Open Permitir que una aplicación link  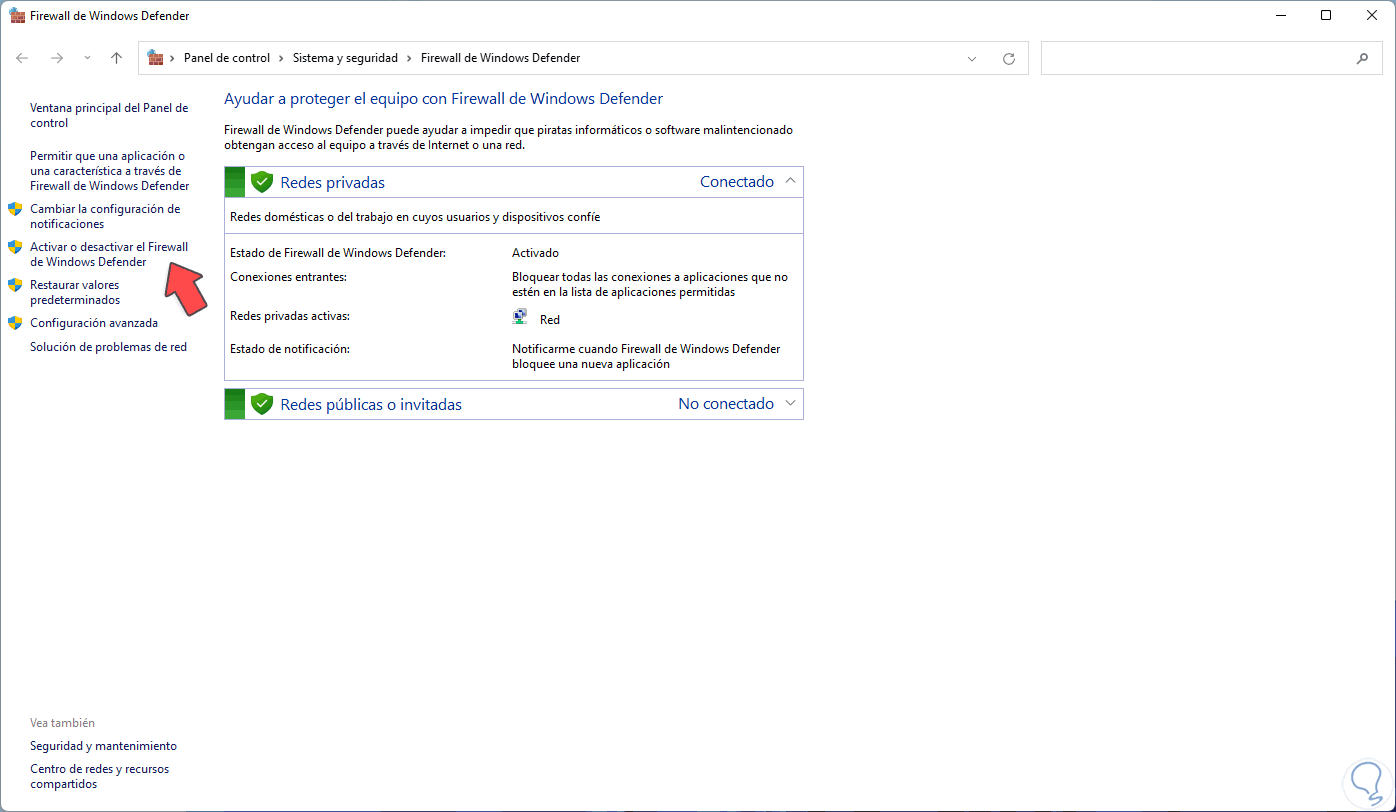(109, 171)
